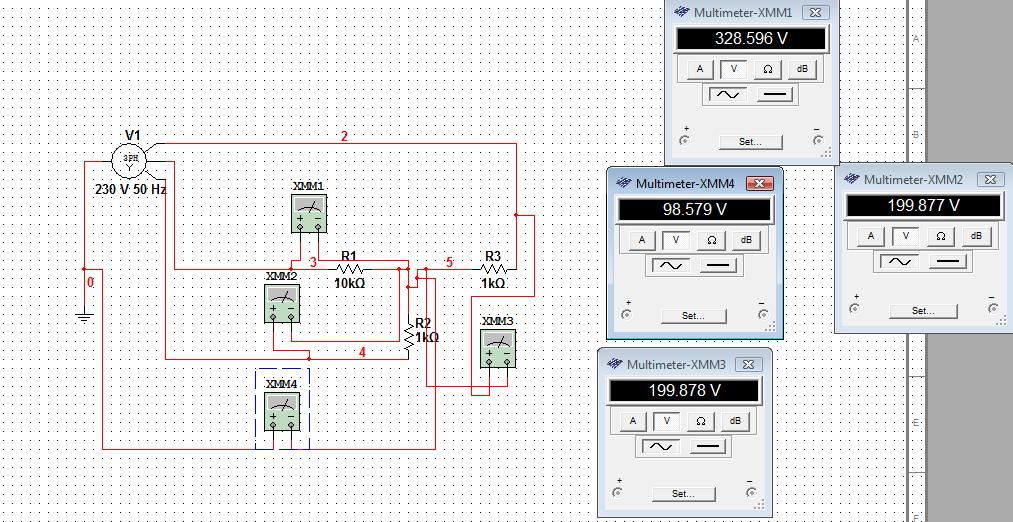
Task: Enable ohmmeter mode on Multimeter-XMM4
Action: coord(711,240)
